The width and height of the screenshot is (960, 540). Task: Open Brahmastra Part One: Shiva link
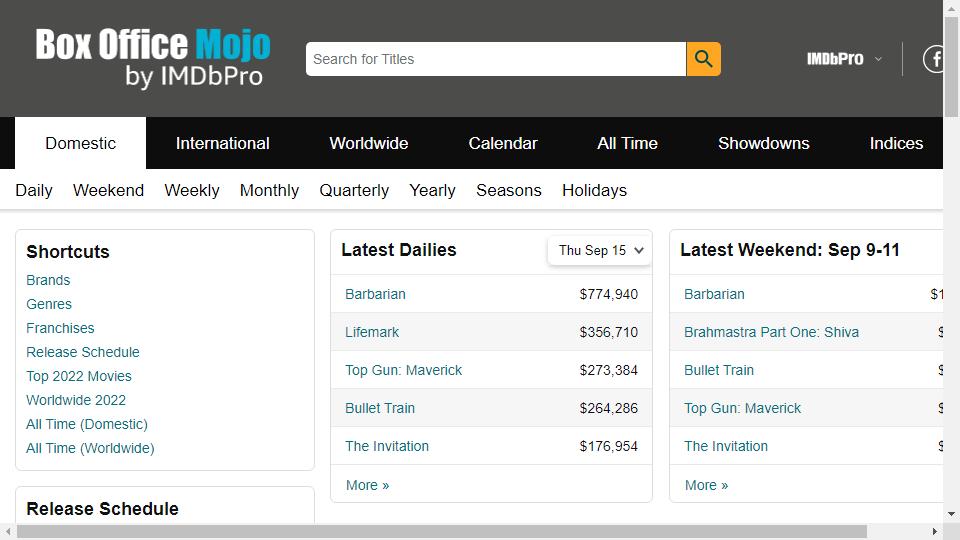[x=771, y=332]
